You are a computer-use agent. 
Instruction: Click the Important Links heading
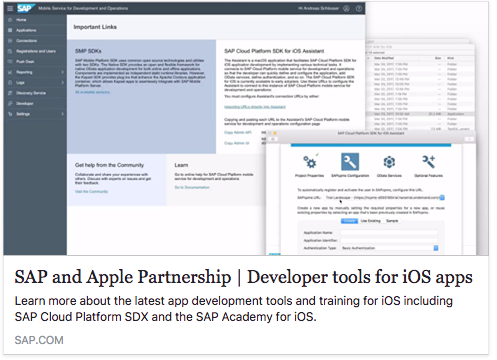tap(95, 27)
